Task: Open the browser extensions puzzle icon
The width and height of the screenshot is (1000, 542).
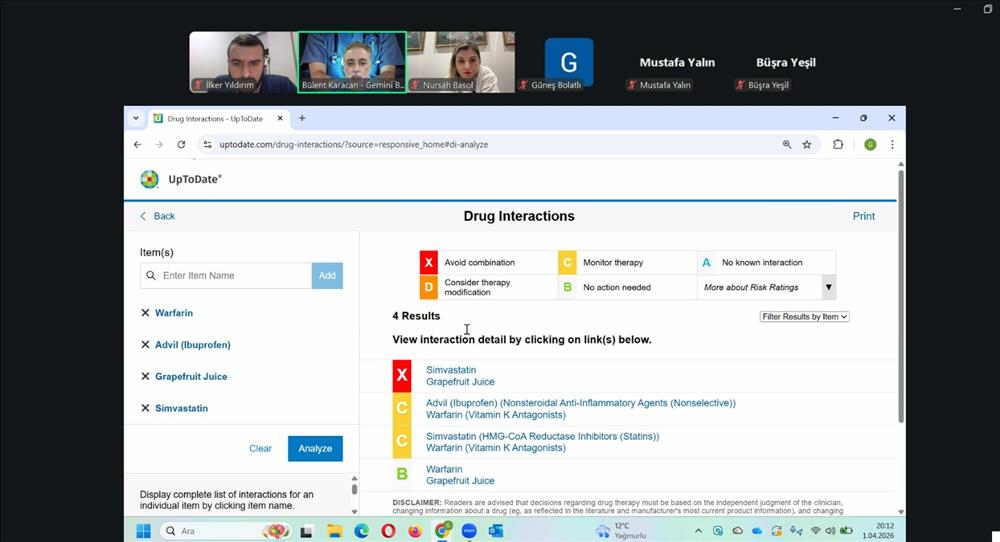Action: click(838, 144)
